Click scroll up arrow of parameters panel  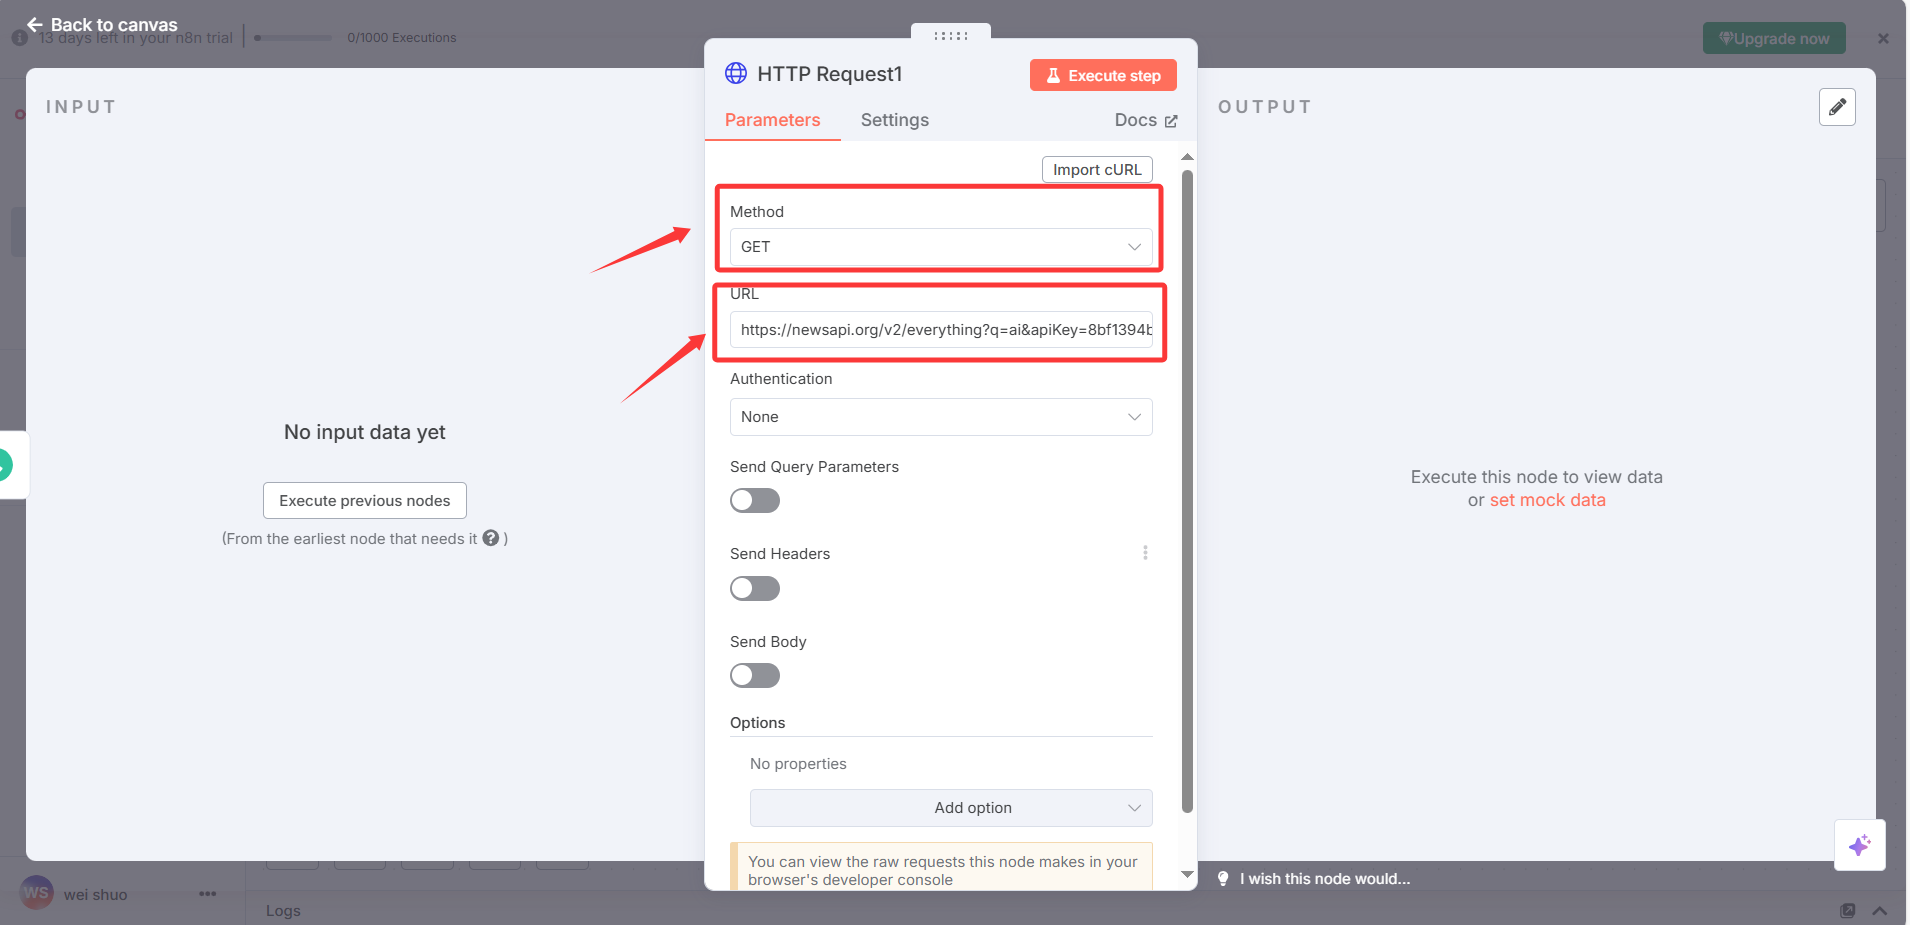pos(1187,157)
